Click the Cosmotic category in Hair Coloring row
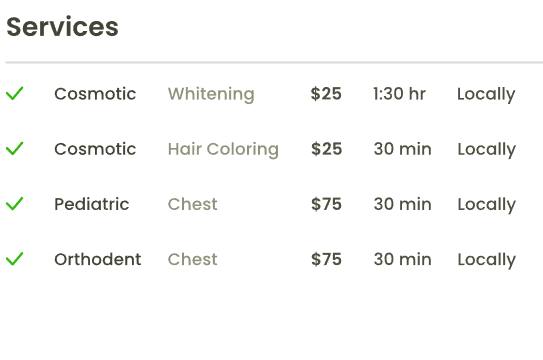Viewport: 543px width, 360px height. (x=95, y=149)
